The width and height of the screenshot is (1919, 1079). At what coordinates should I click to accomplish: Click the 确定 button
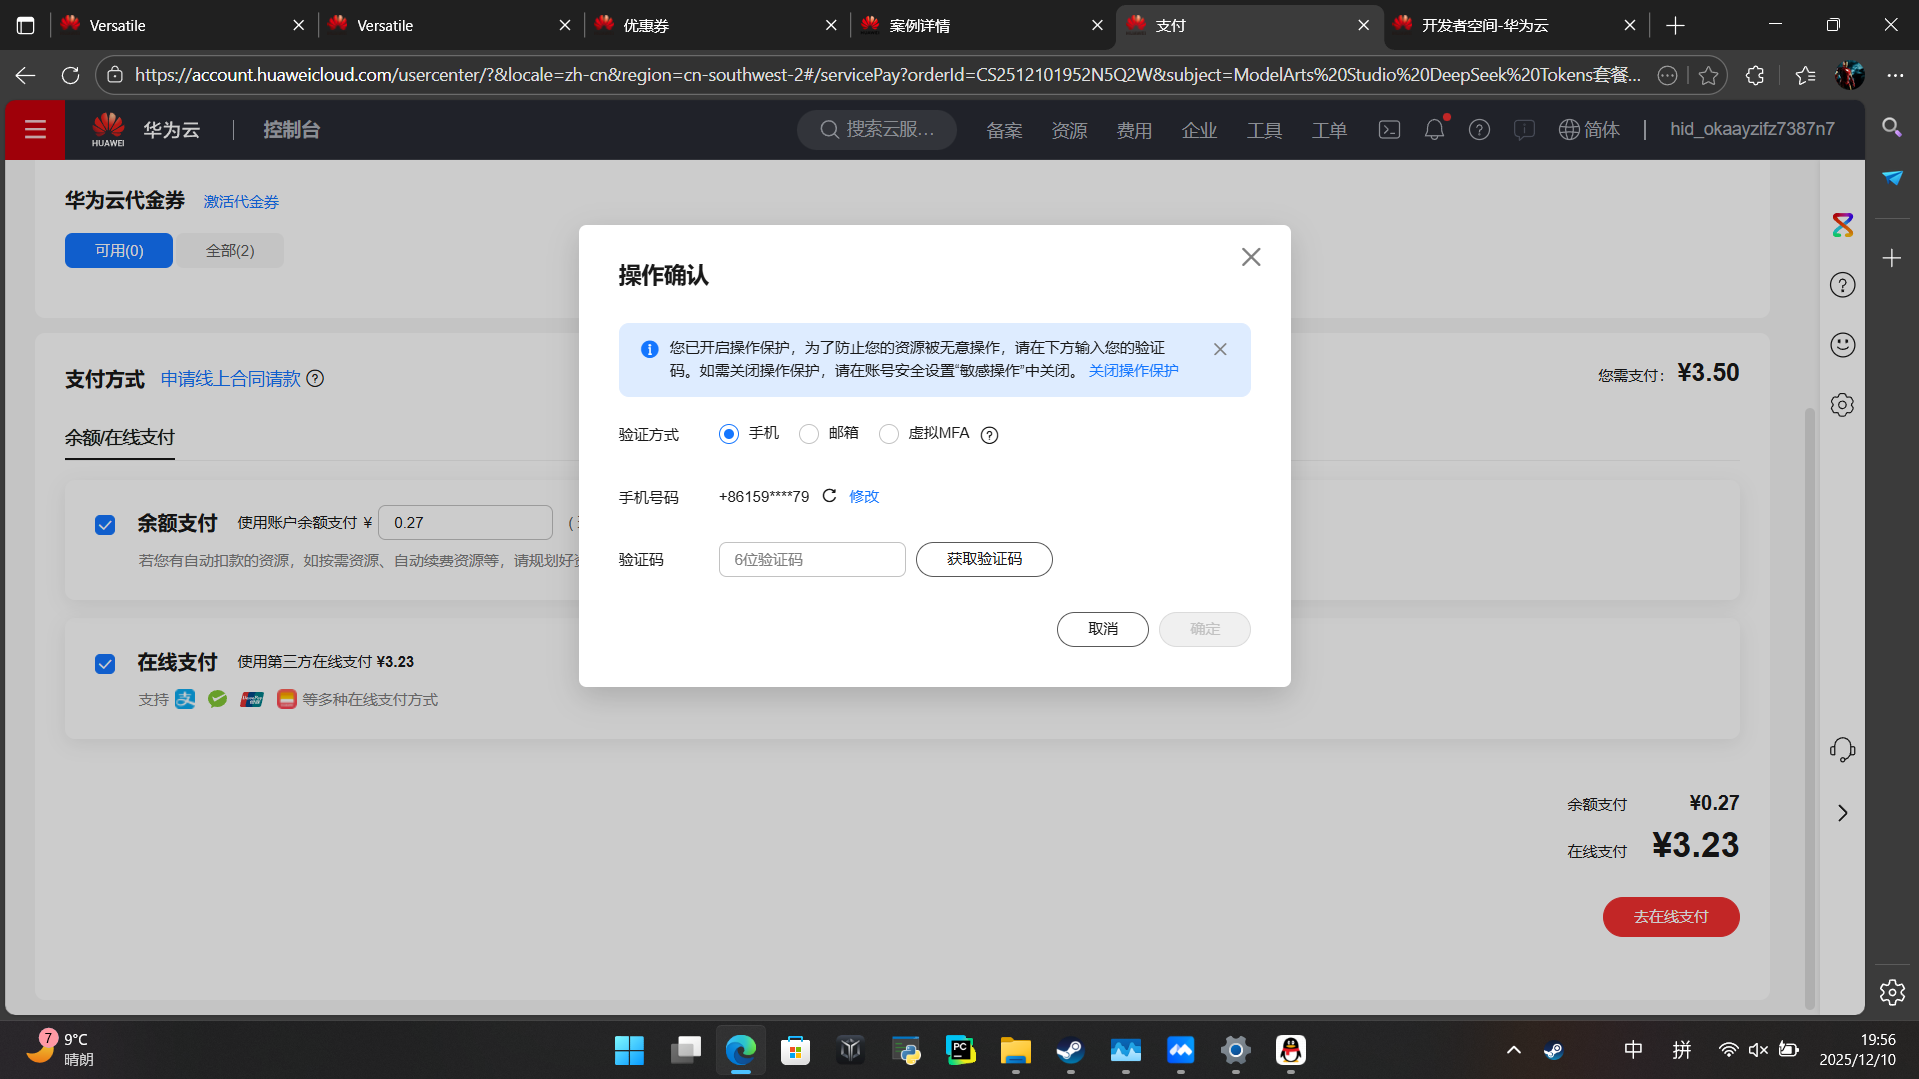(1205, 629)
